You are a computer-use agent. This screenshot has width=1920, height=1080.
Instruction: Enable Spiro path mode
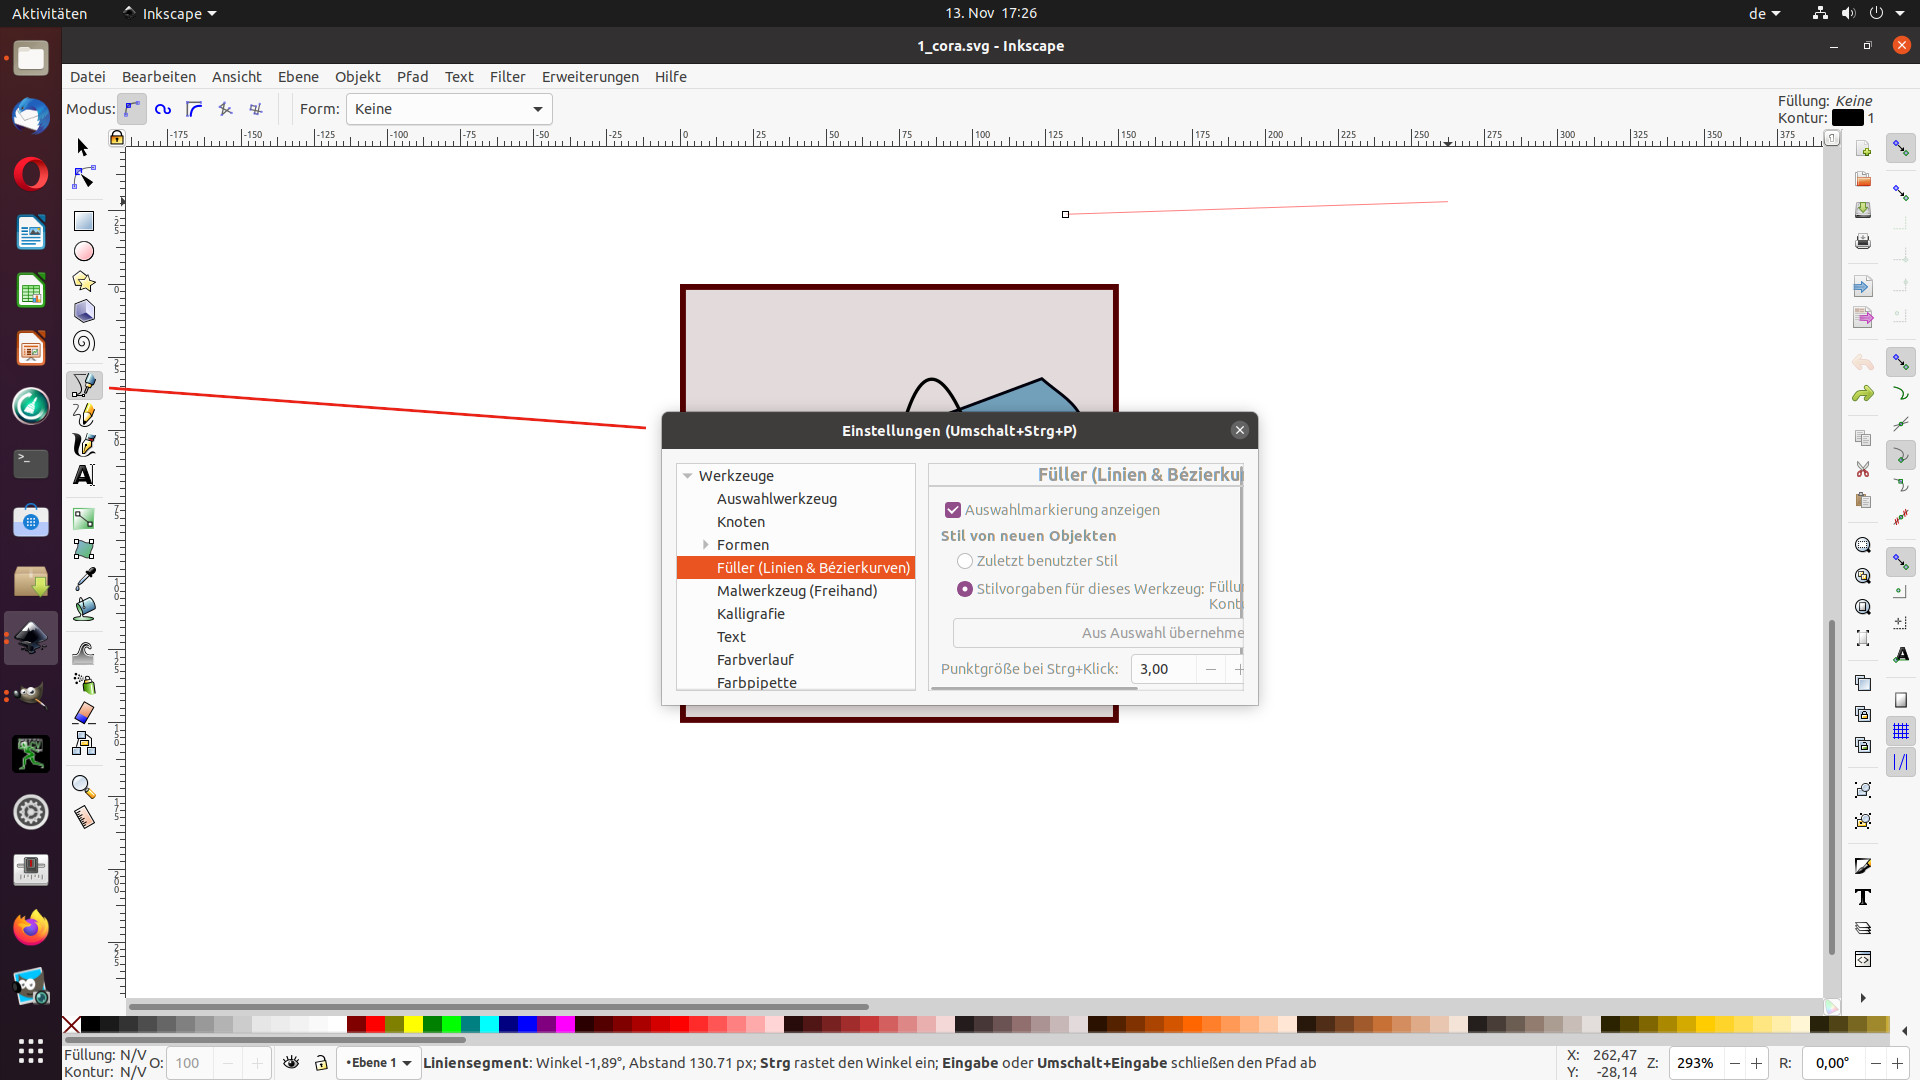[x=163, y=109]
